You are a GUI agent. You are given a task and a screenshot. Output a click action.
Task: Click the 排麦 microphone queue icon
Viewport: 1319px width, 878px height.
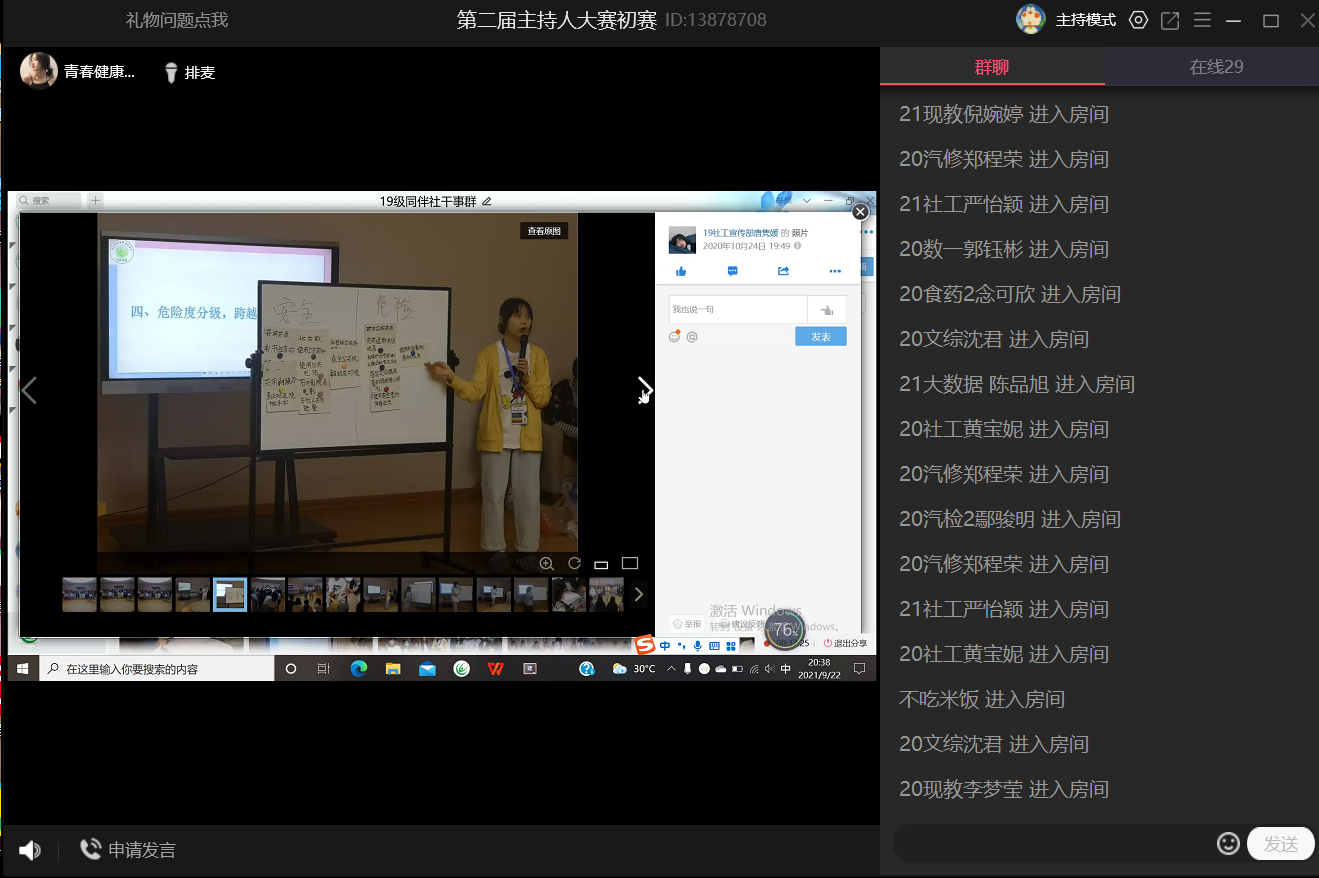click(171, 72)
